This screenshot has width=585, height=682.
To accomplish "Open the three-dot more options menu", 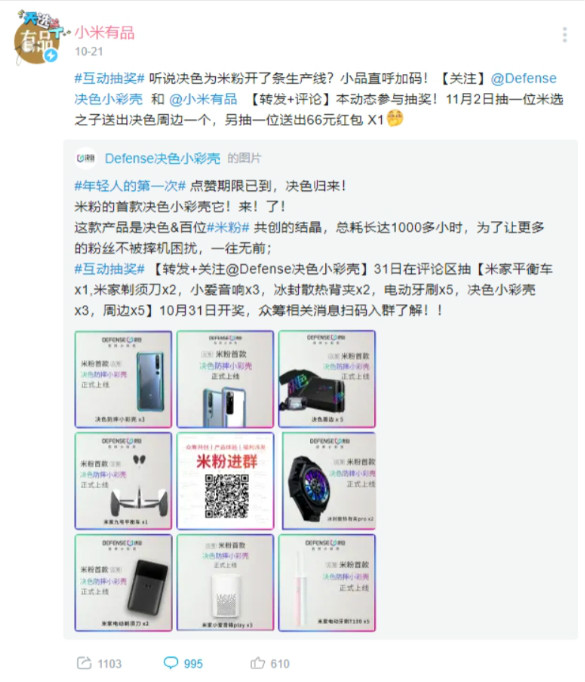I will point(565,35).
